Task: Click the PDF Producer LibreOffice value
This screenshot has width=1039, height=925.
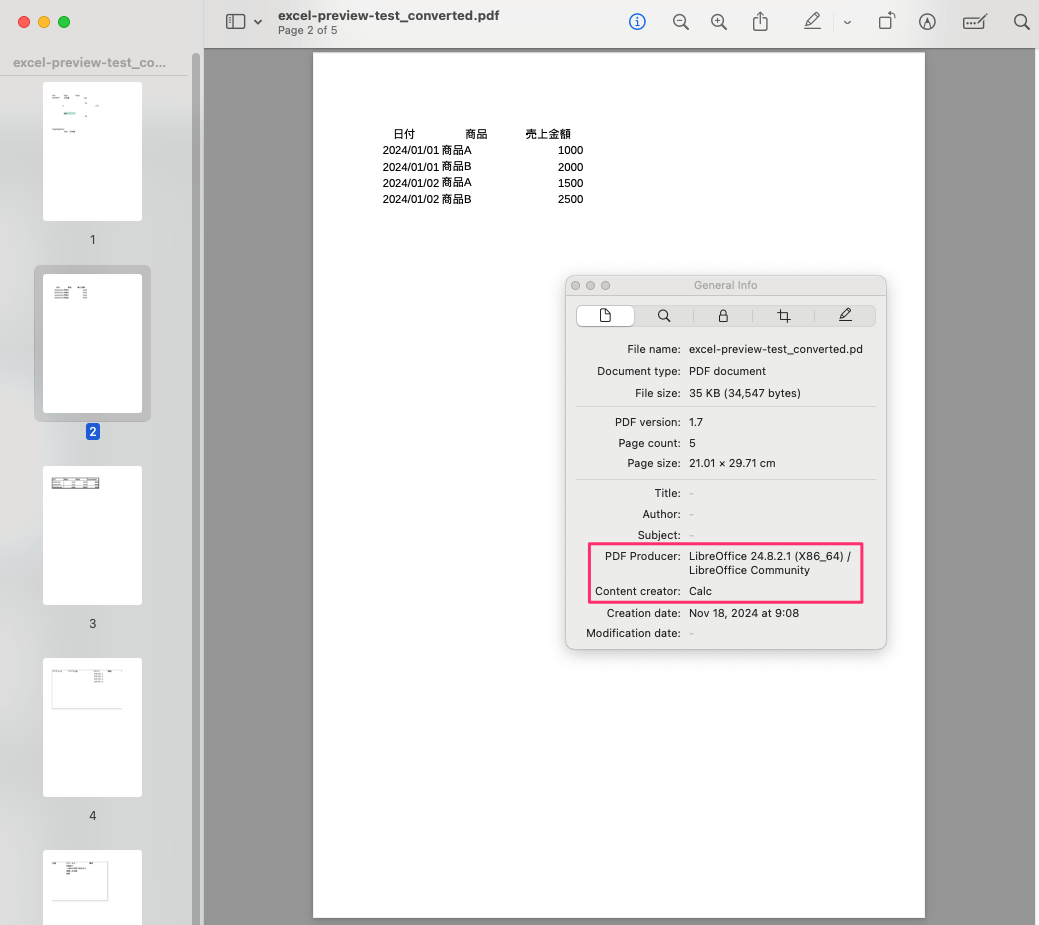Action: 769,563
